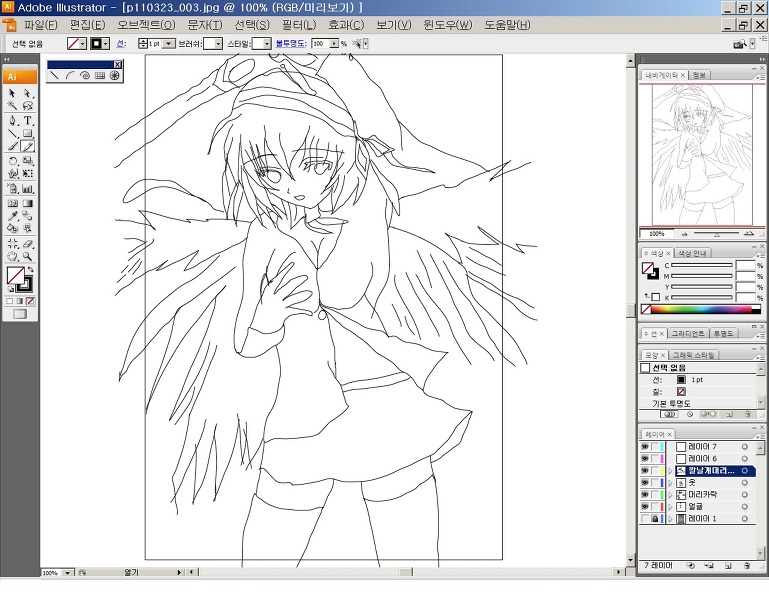Open the 편집(E) menu
This screenshot has height=595, width=769.
pyautogui.click(x=88, y=25)
